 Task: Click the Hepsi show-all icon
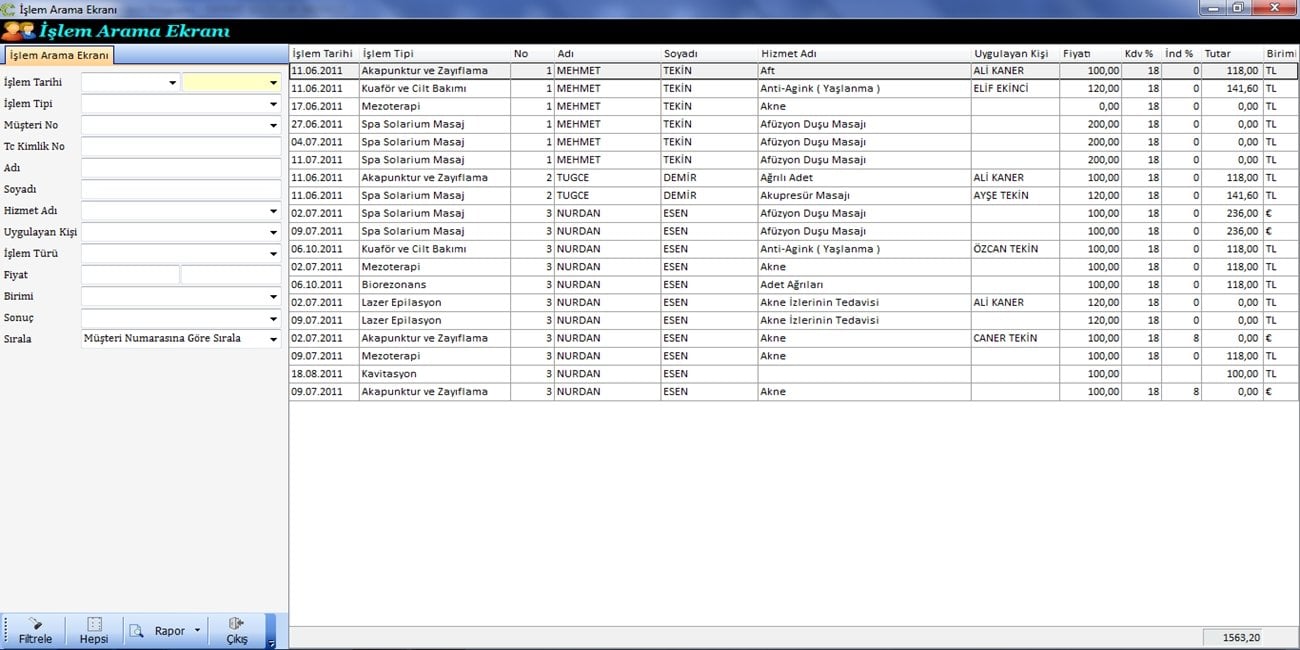point(94,623)
